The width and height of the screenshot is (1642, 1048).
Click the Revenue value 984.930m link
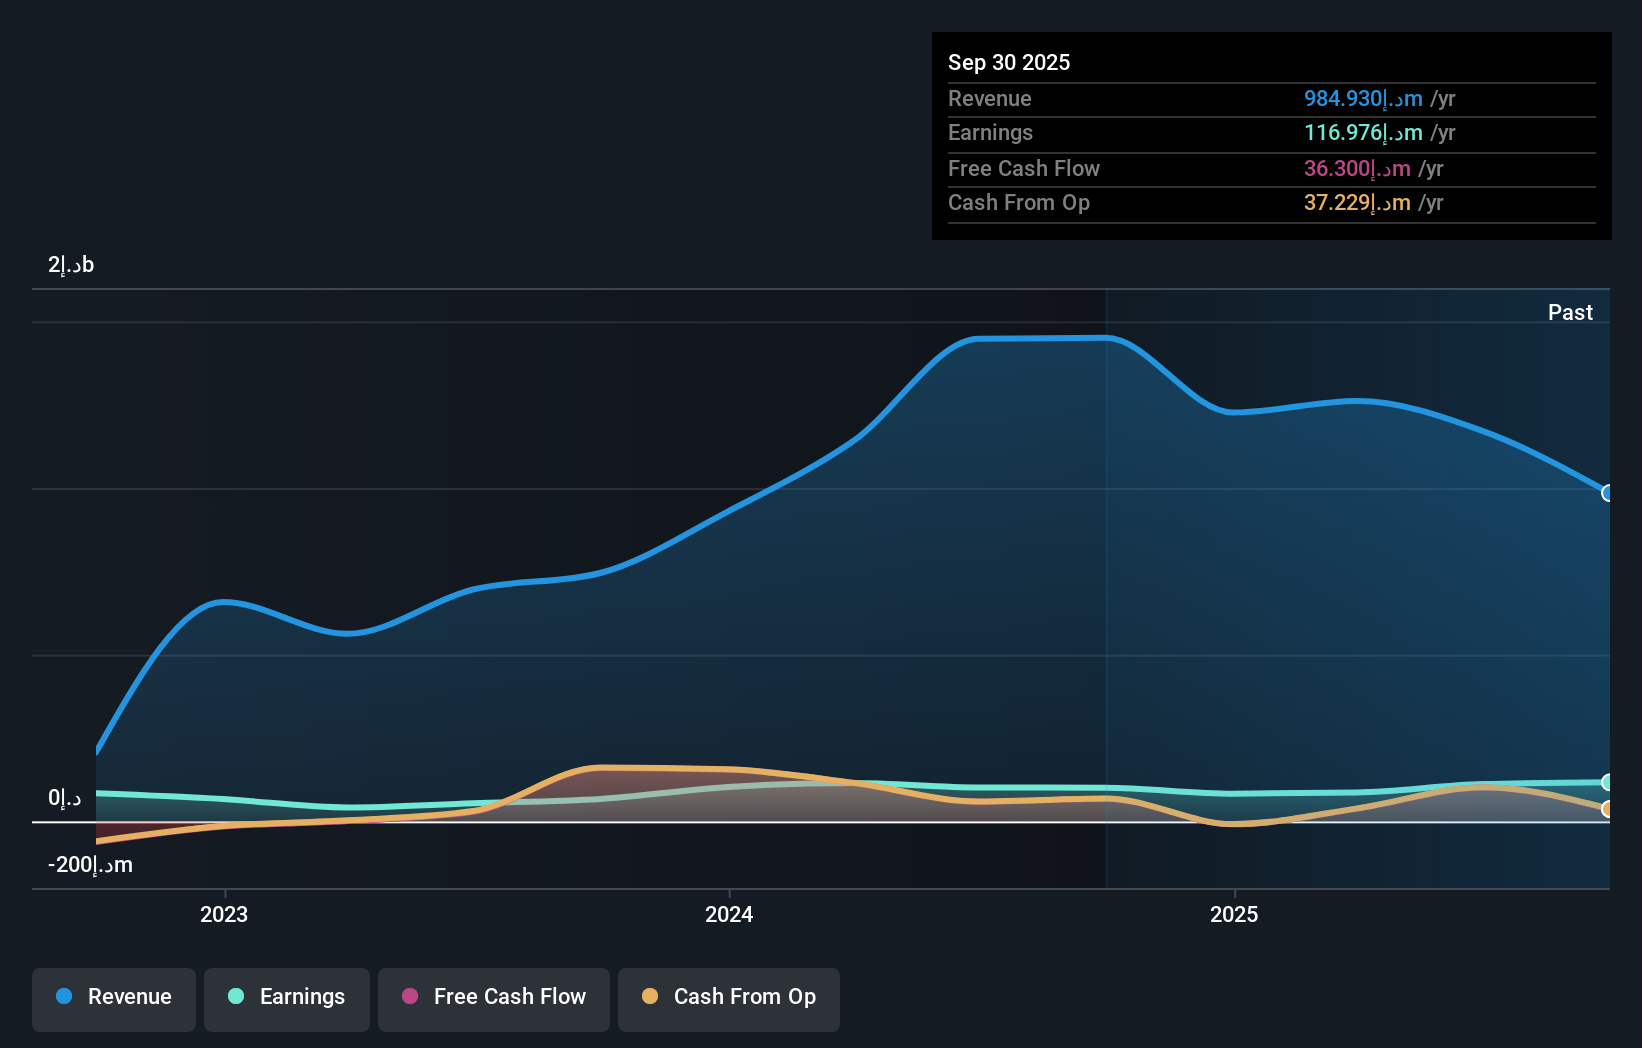1361,99
